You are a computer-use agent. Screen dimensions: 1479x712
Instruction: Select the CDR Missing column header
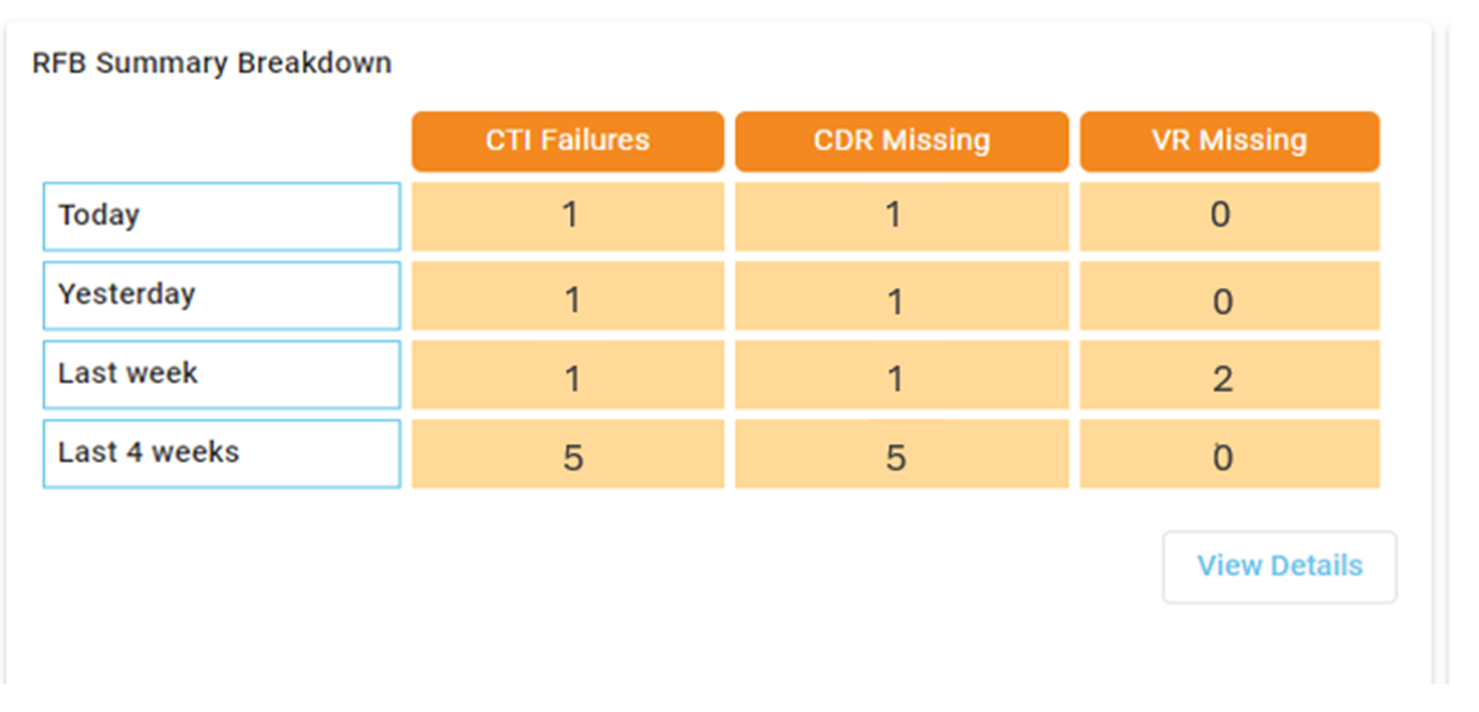902,141
